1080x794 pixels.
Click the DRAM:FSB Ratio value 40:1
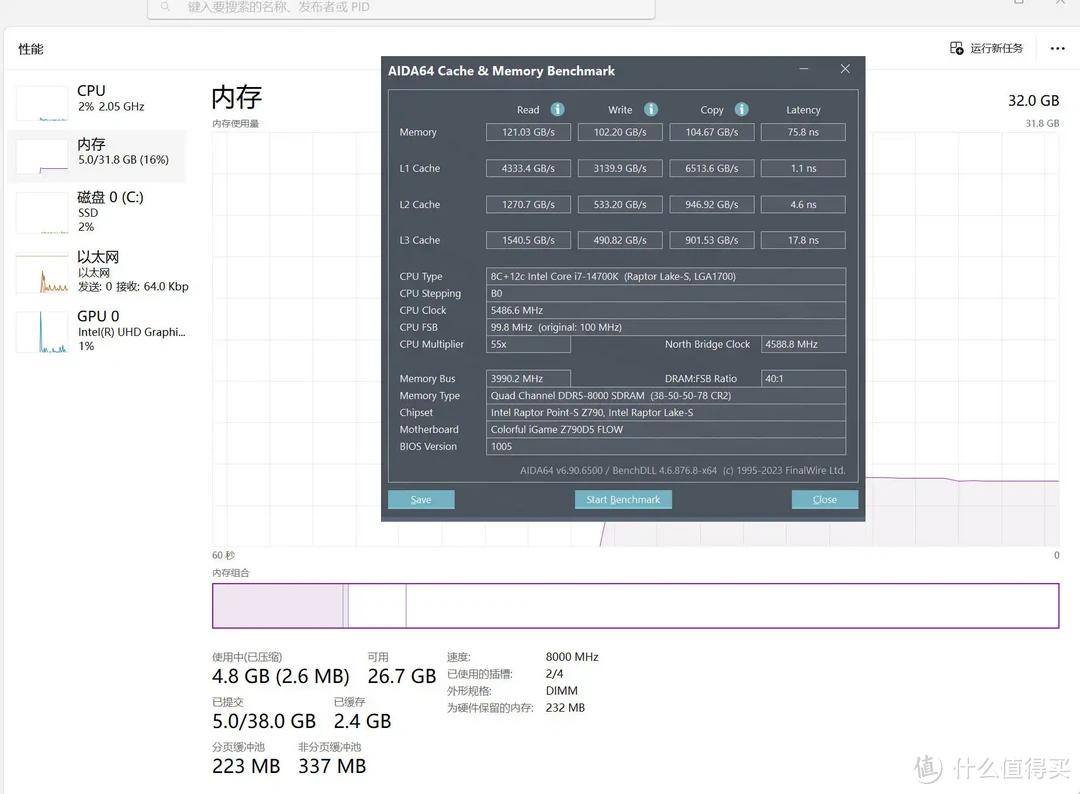[803, 379]
